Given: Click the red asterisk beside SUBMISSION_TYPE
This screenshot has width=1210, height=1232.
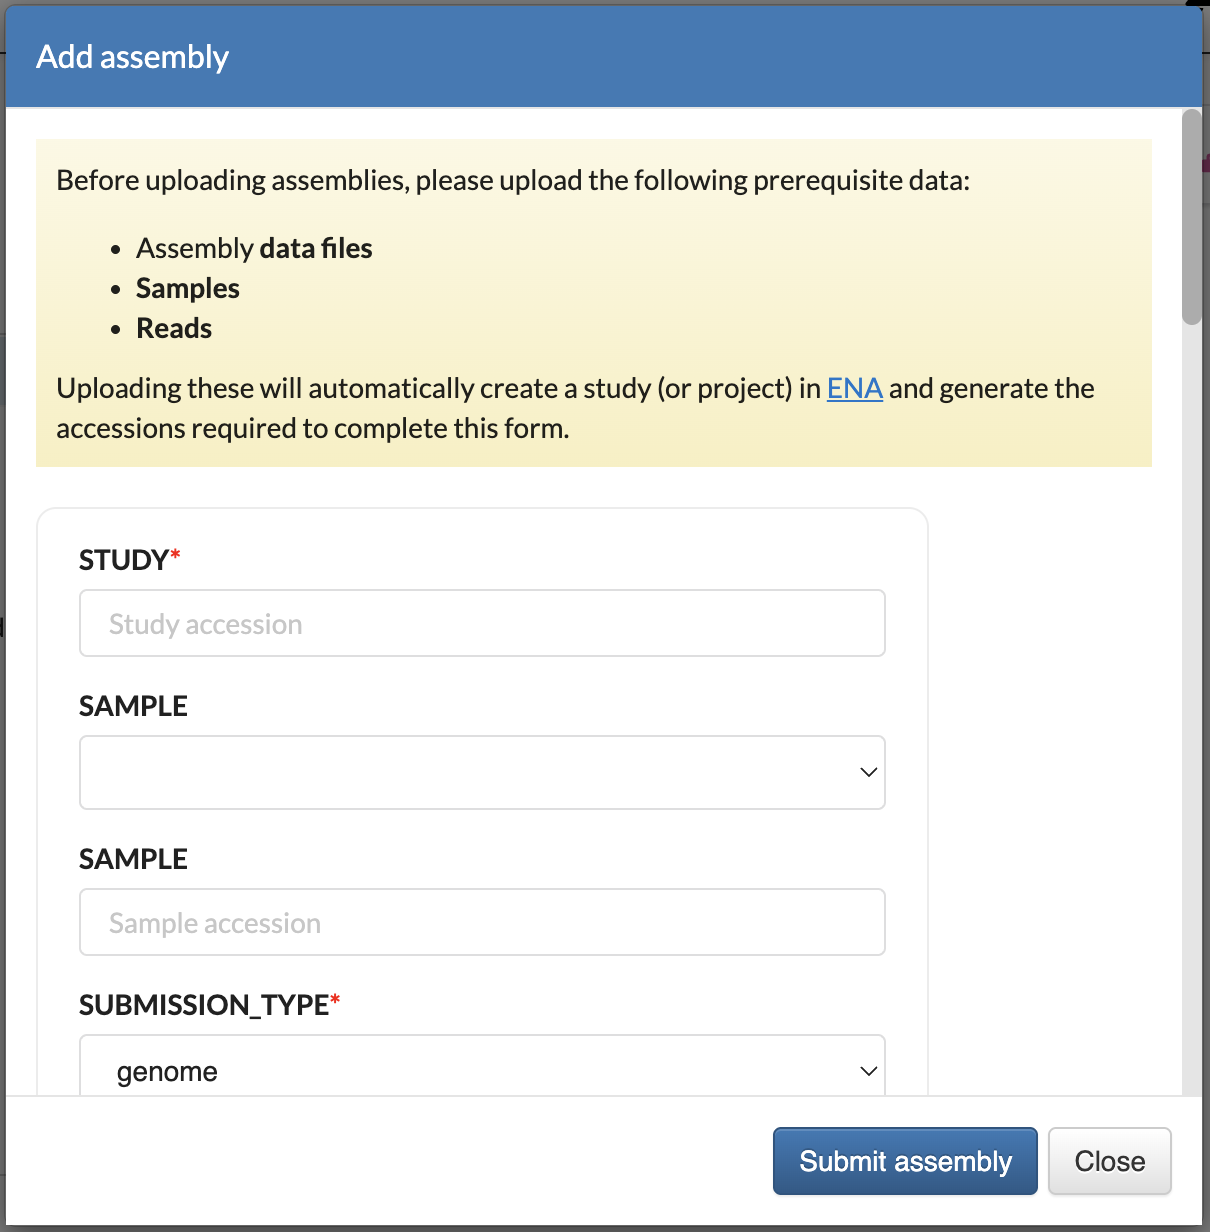Looking at the screenshot, I should [336, 999].
